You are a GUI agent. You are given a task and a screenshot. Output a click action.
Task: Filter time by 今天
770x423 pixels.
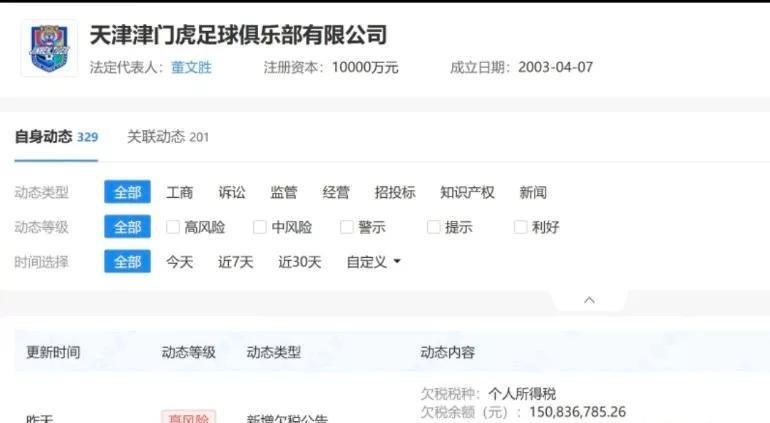tap(179, 262)
